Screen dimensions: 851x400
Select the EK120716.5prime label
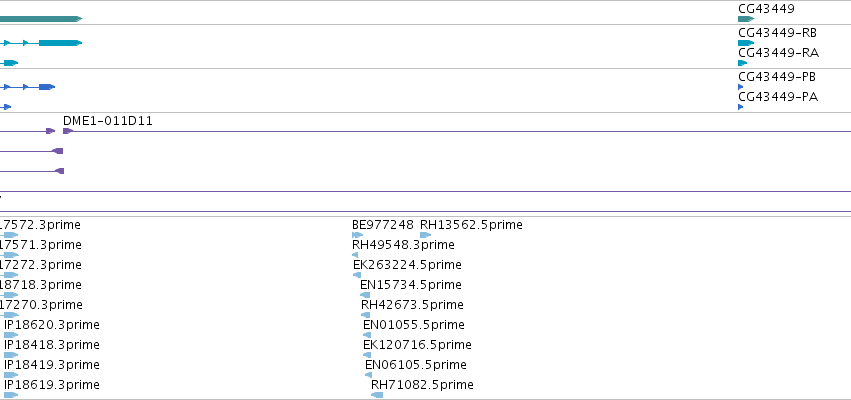[x=417, y=345]
